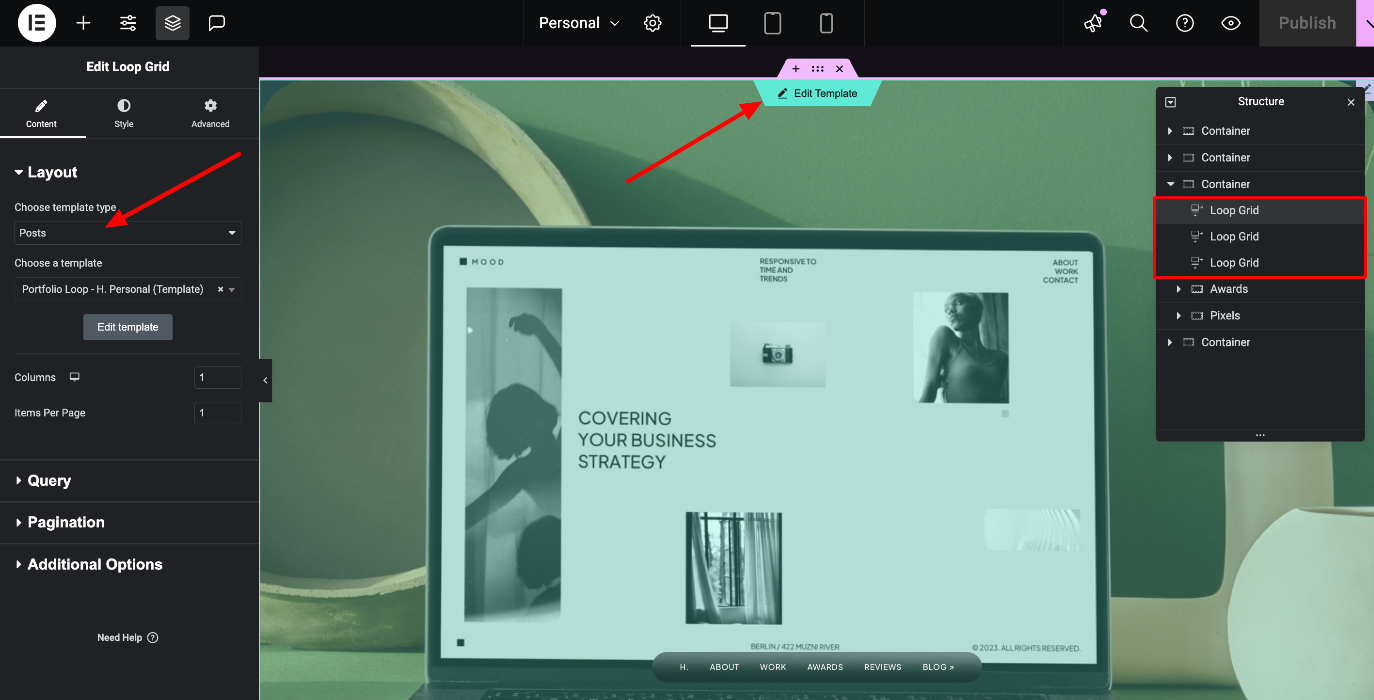Collapse the third Container in Structure
Screen dimensions: 1374x700
(1170, 184)
